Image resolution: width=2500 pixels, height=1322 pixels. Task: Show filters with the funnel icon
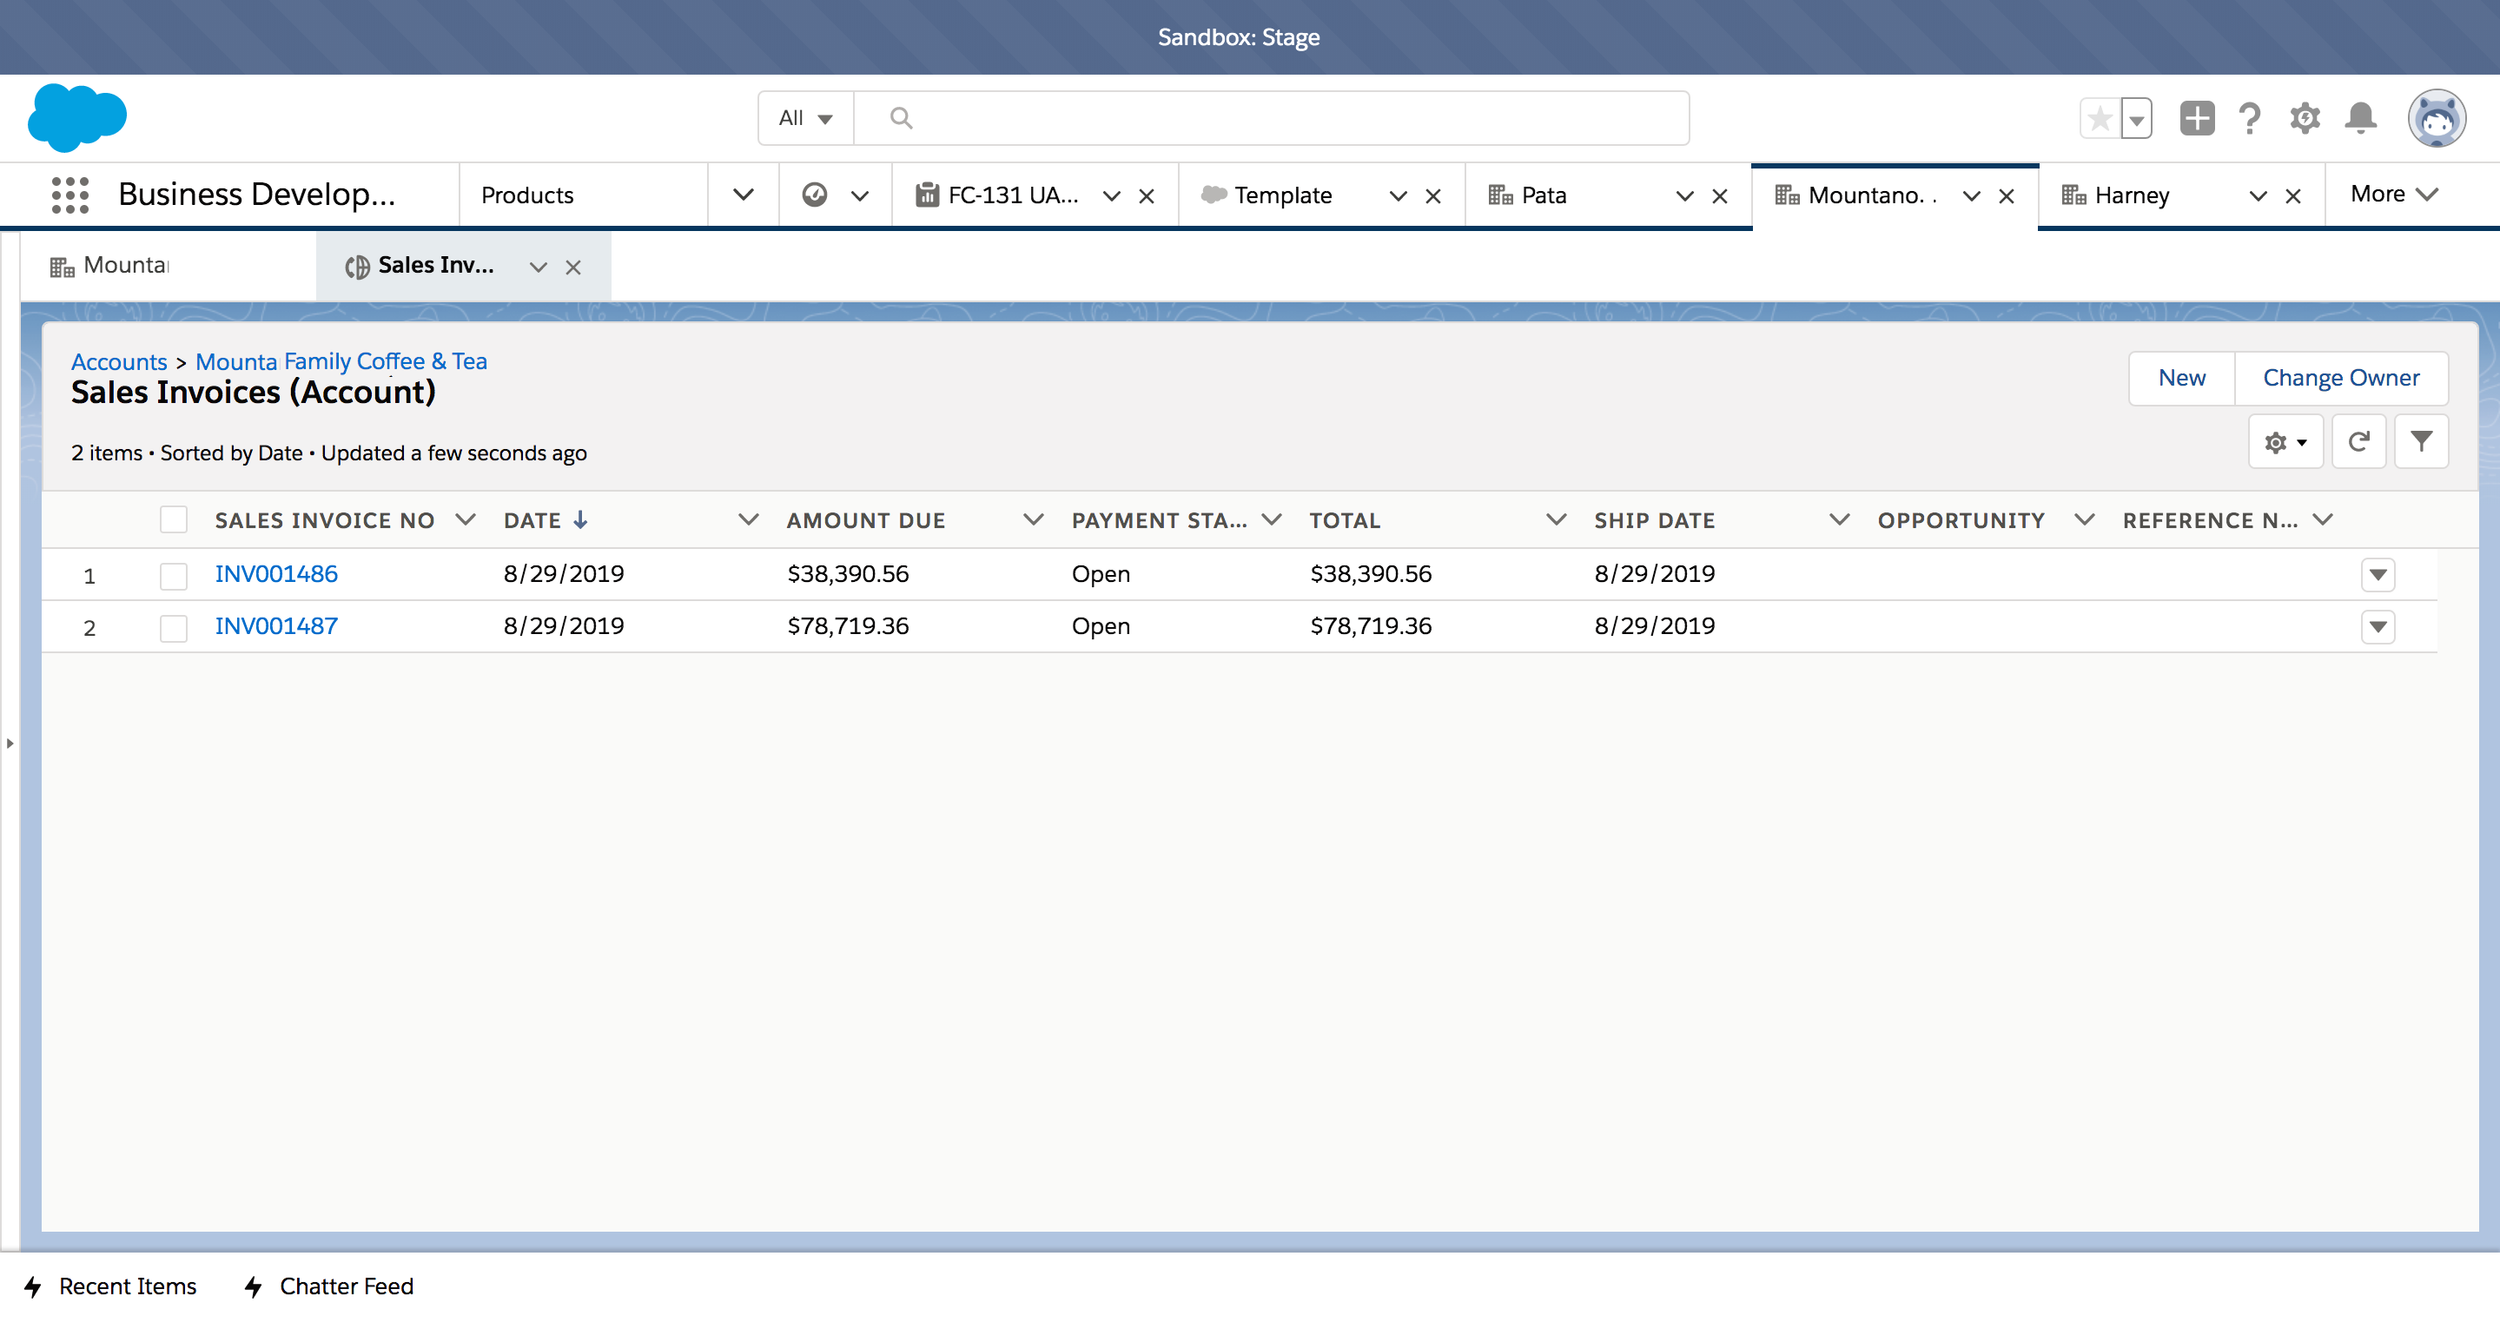2421,442
